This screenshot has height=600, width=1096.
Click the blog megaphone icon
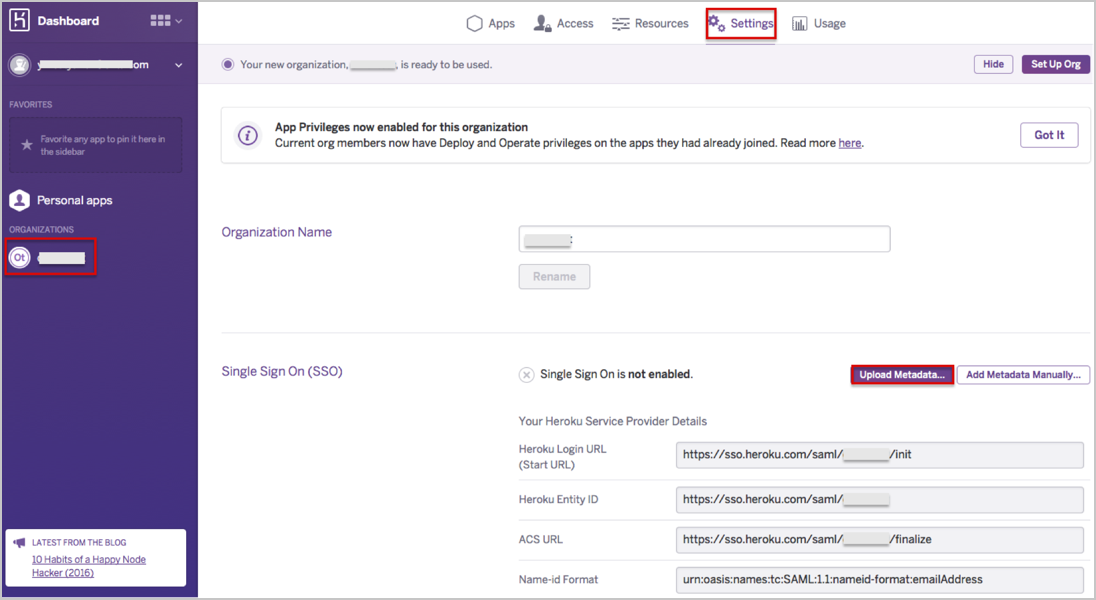pos(19,543)
